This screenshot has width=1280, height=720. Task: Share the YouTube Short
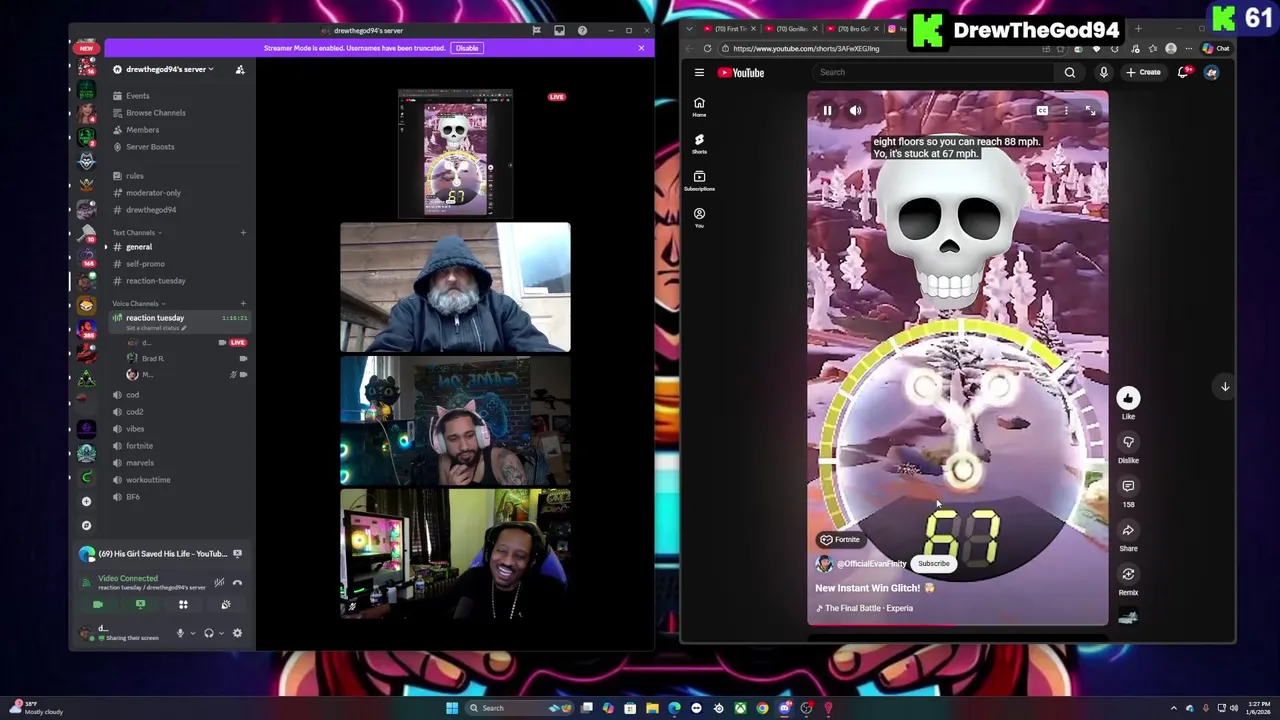[1128, 530]
